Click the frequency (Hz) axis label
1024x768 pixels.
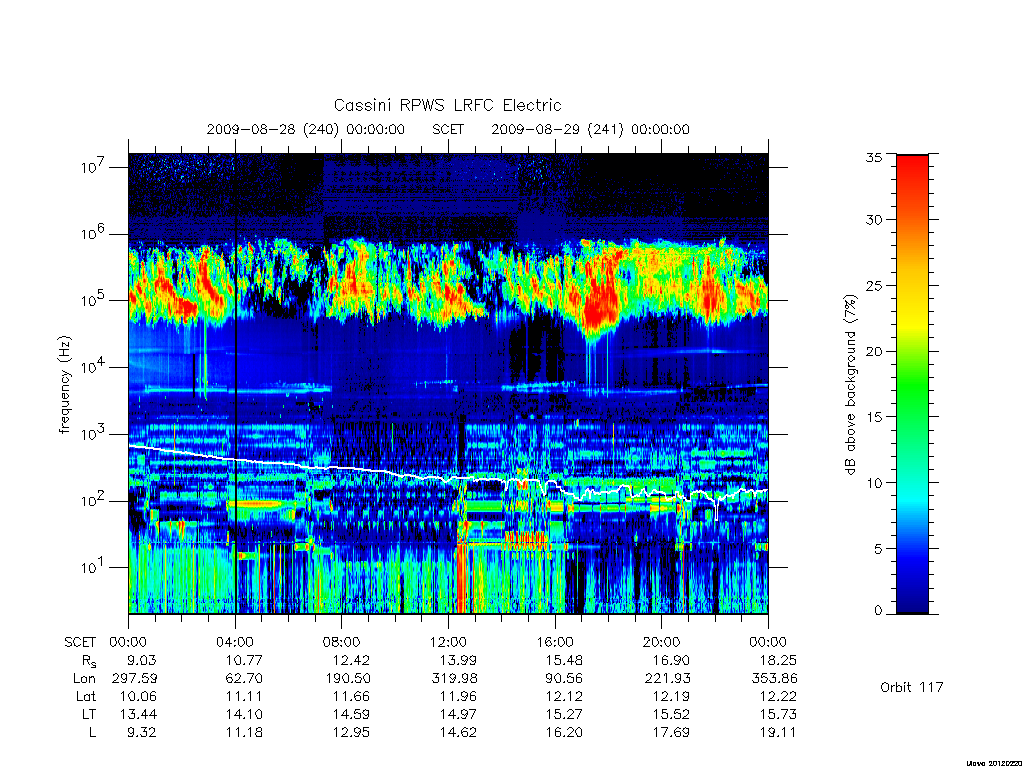click(64, 385)
